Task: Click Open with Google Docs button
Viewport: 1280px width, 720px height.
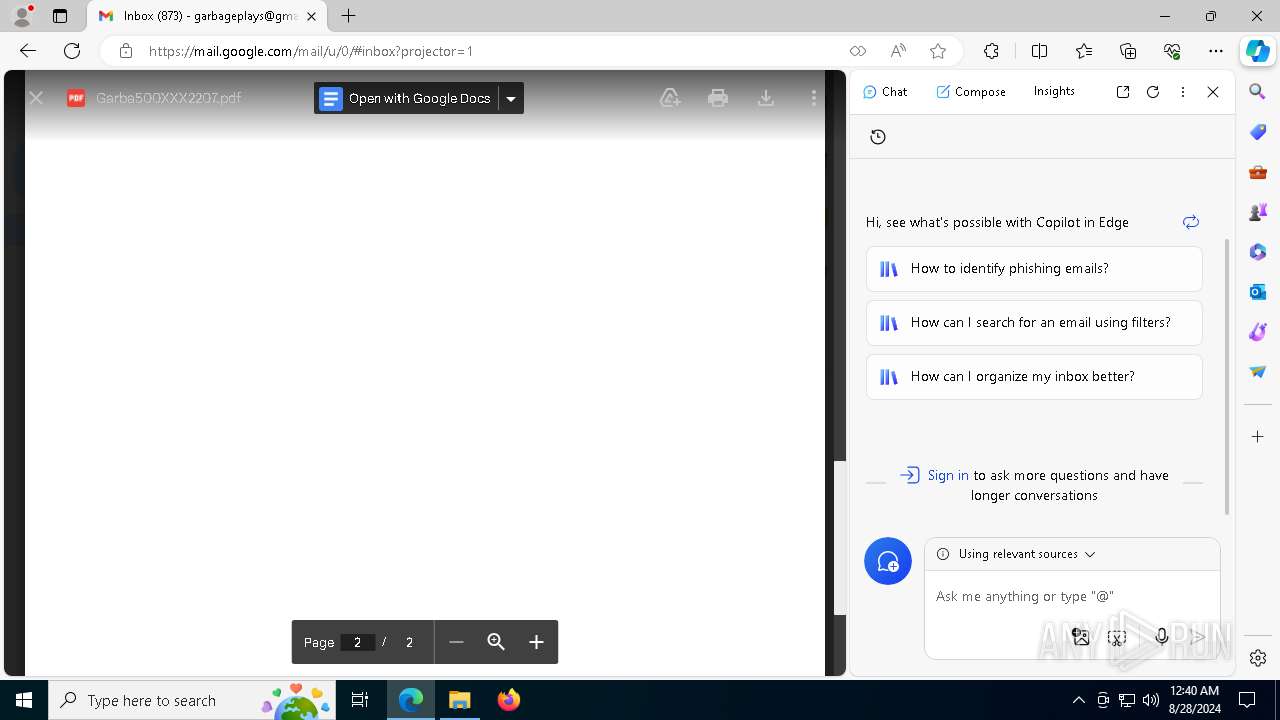Action: click(405, 98)
